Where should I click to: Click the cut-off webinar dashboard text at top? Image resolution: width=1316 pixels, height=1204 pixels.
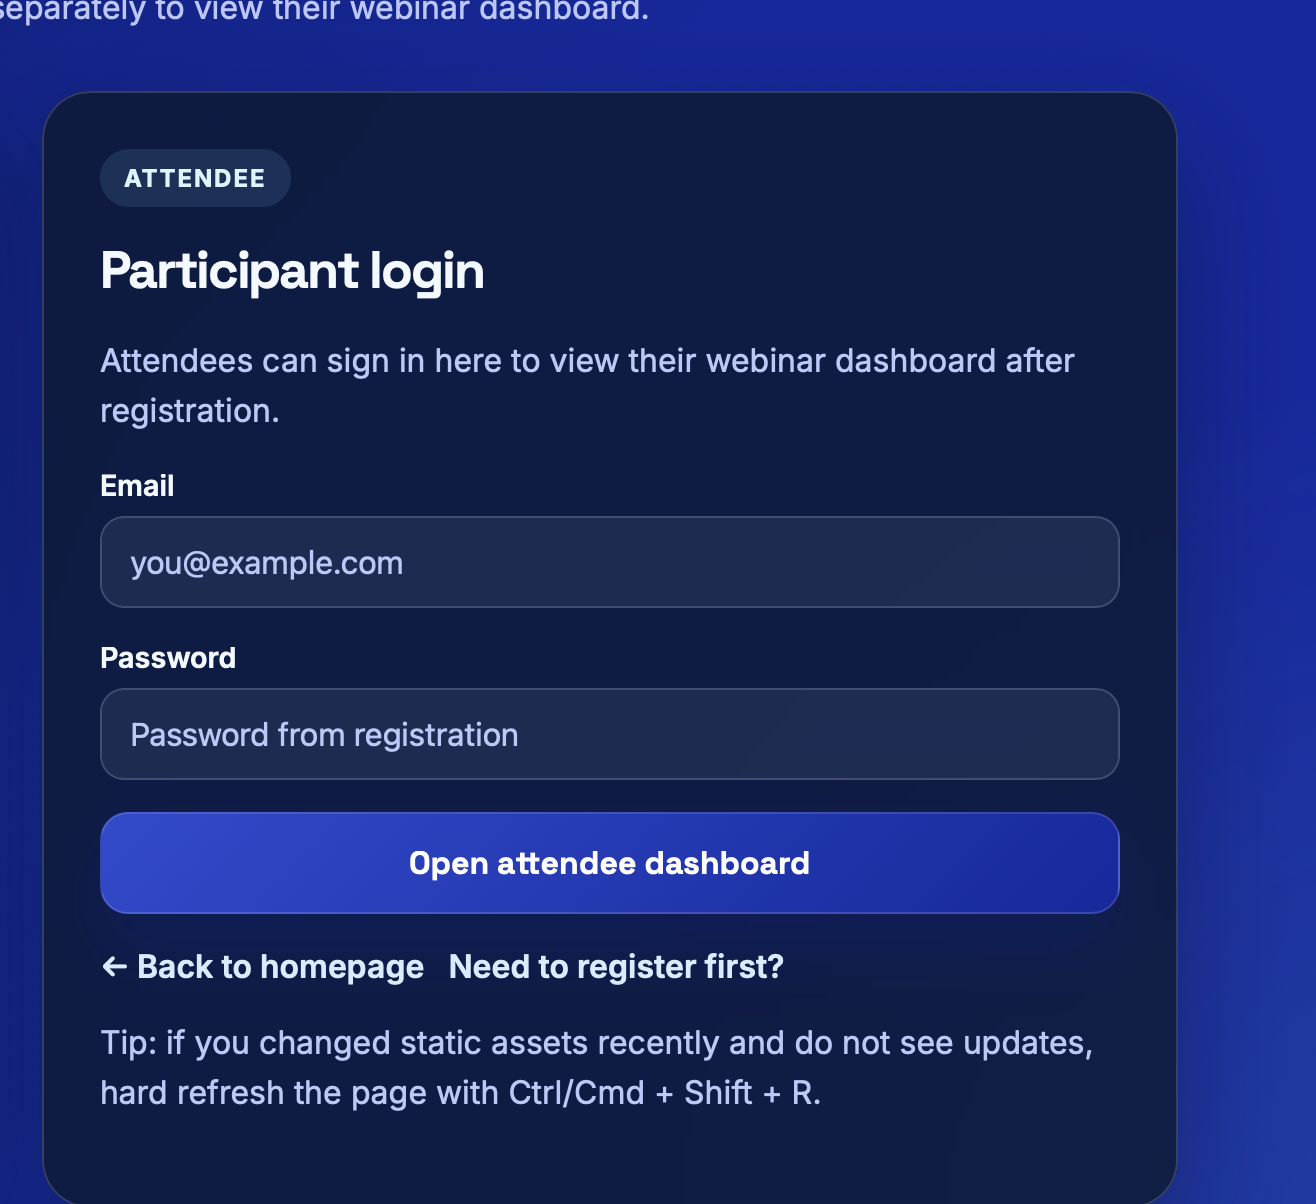pos(323,11)
